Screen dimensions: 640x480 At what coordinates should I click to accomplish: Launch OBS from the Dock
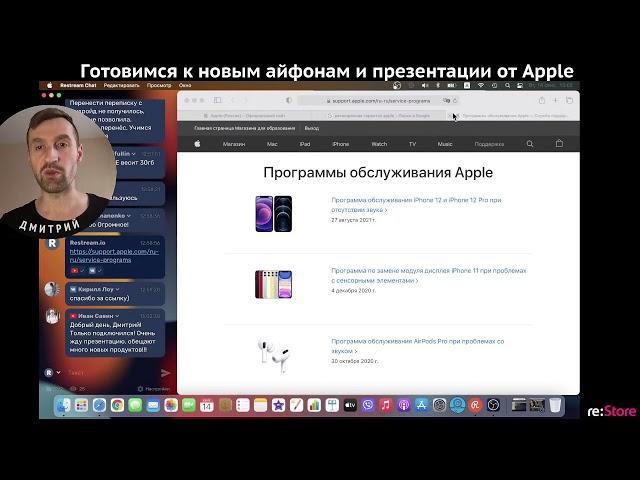pyautogui.click(x=493, y=405)
